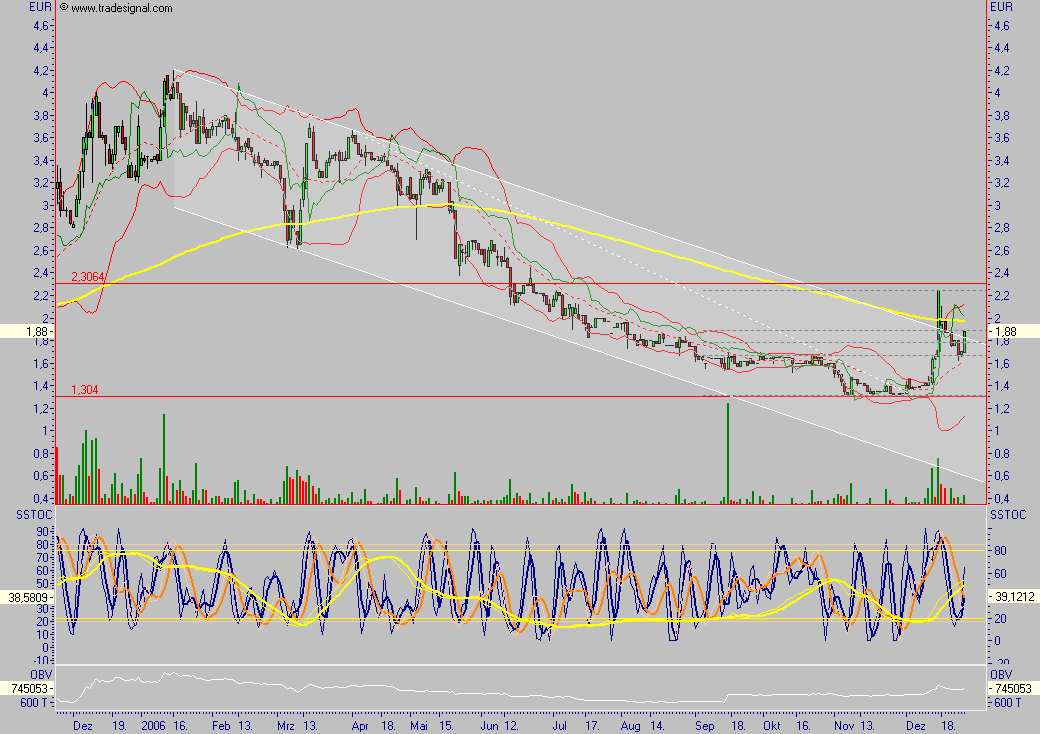The image size is (1040, 734).
Task: Select the Jul month label on time axis
Action: (559, 725)
